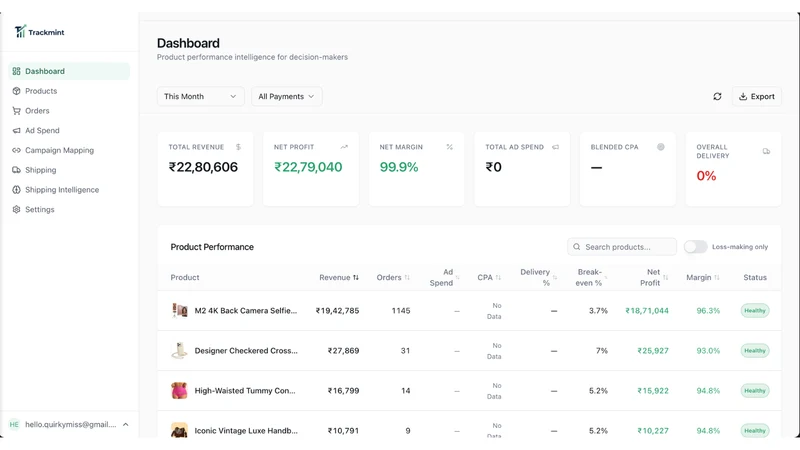Click the megaphone icon on Total Ad Spend card
This screenshot has width=800, height=450.
[556, 147]
